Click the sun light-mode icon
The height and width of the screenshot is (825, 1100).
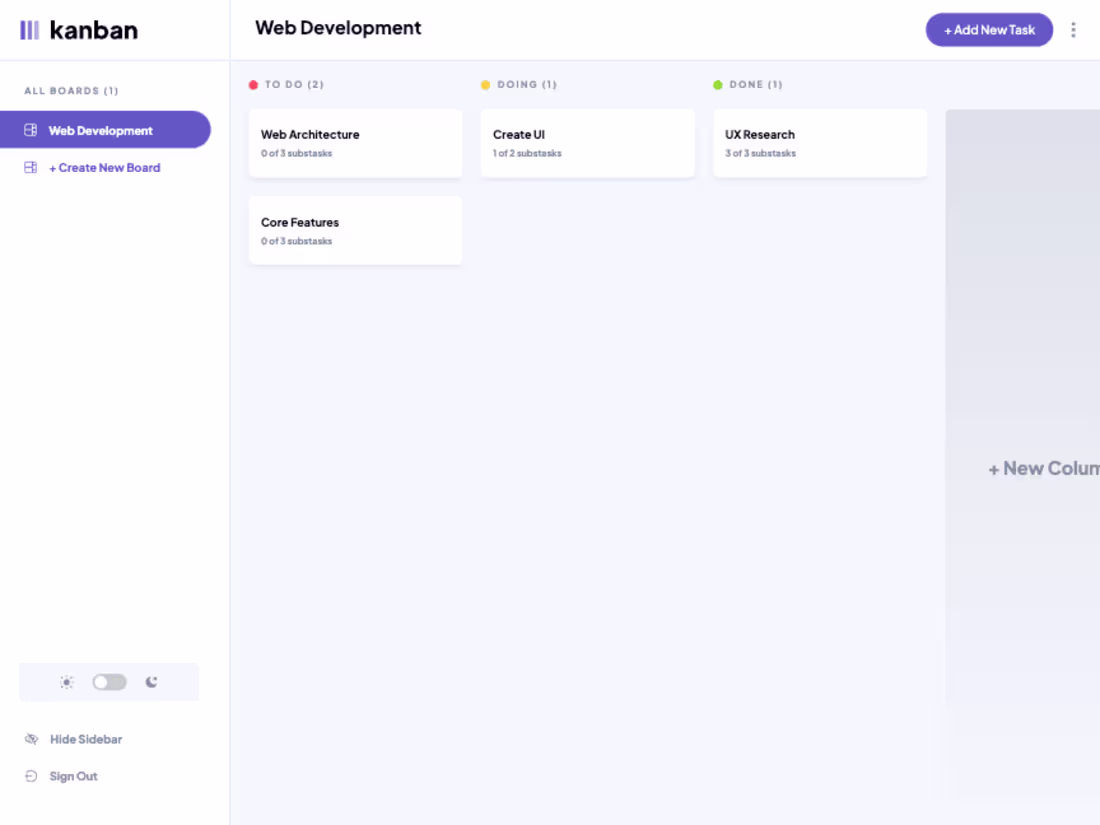click(x=66, y=682)
